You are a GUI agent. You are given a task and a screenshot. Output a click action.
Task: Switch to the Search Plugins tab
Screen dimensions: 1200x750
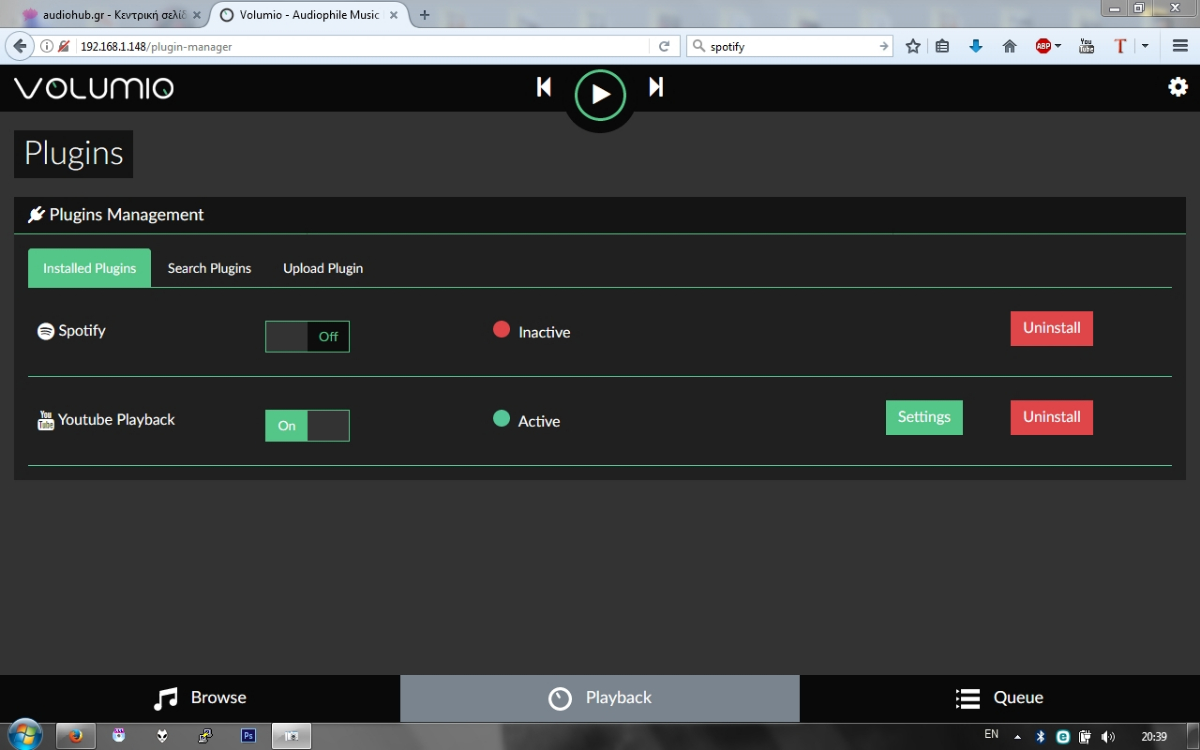coord(209,268)
